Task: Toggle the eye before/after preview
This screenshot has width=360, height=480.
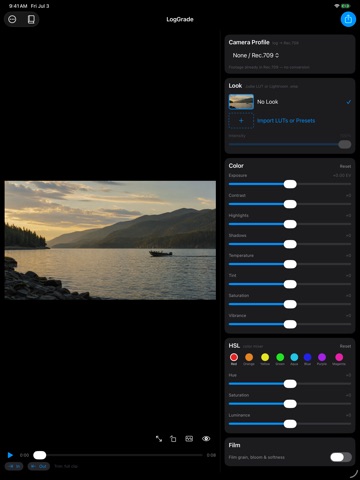Action: pyautogui.click(x=206, y=439)
